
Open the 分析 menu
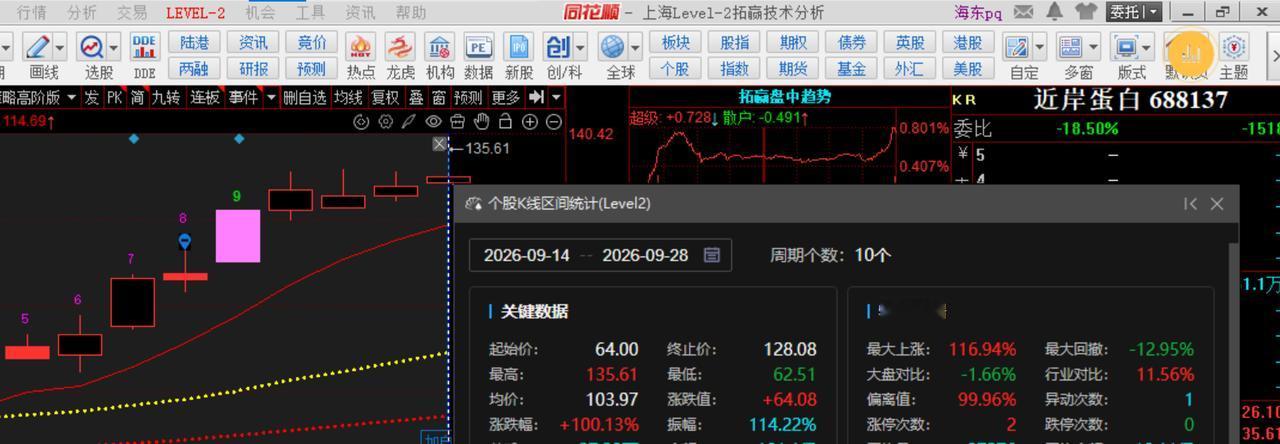tap(82, 12)
